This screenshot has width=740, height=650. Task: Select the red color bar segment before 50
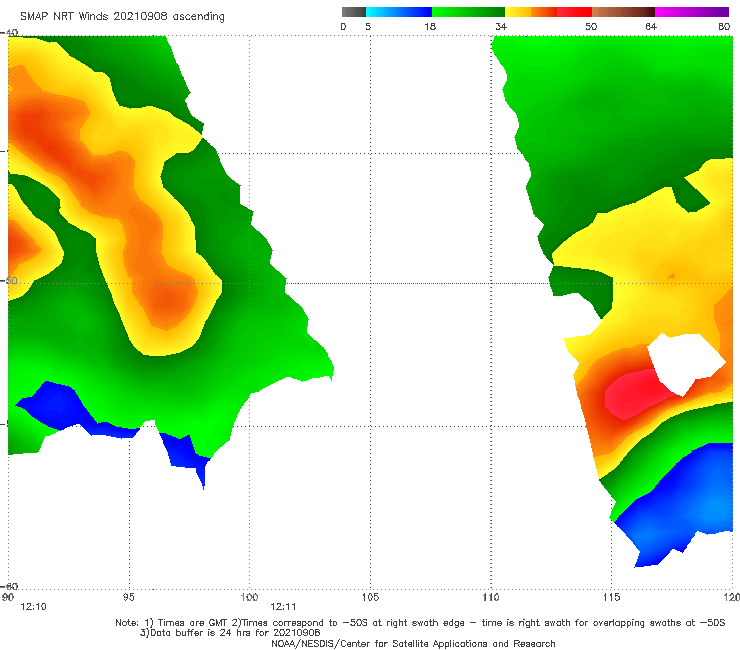[x=574, y=12]
